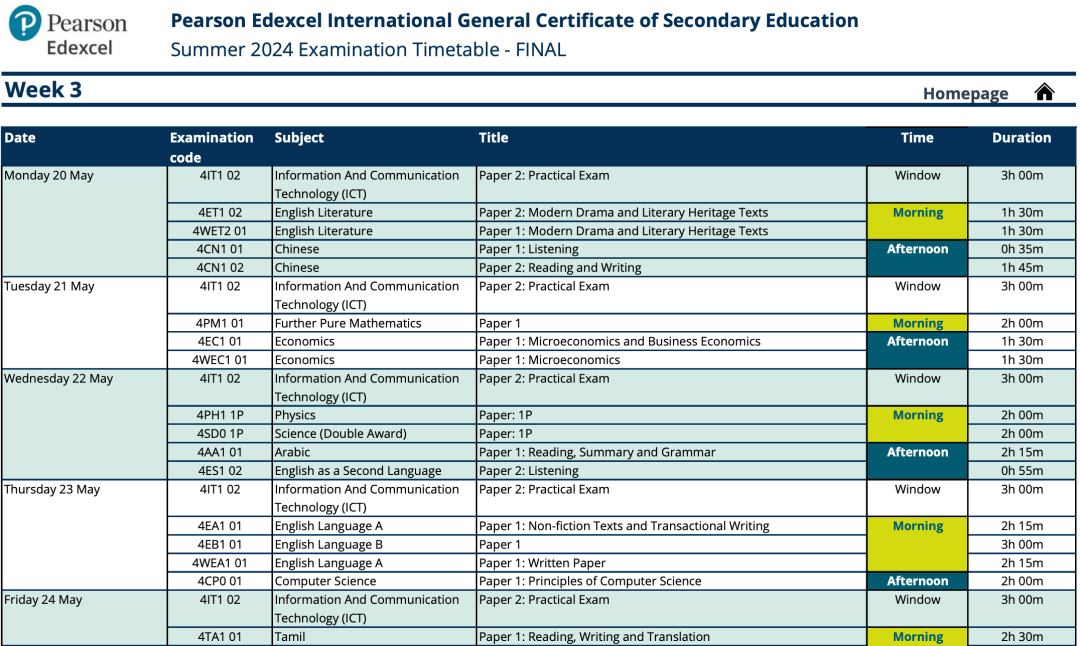Click the 0h 55m duration cell

coord(1021,471)
